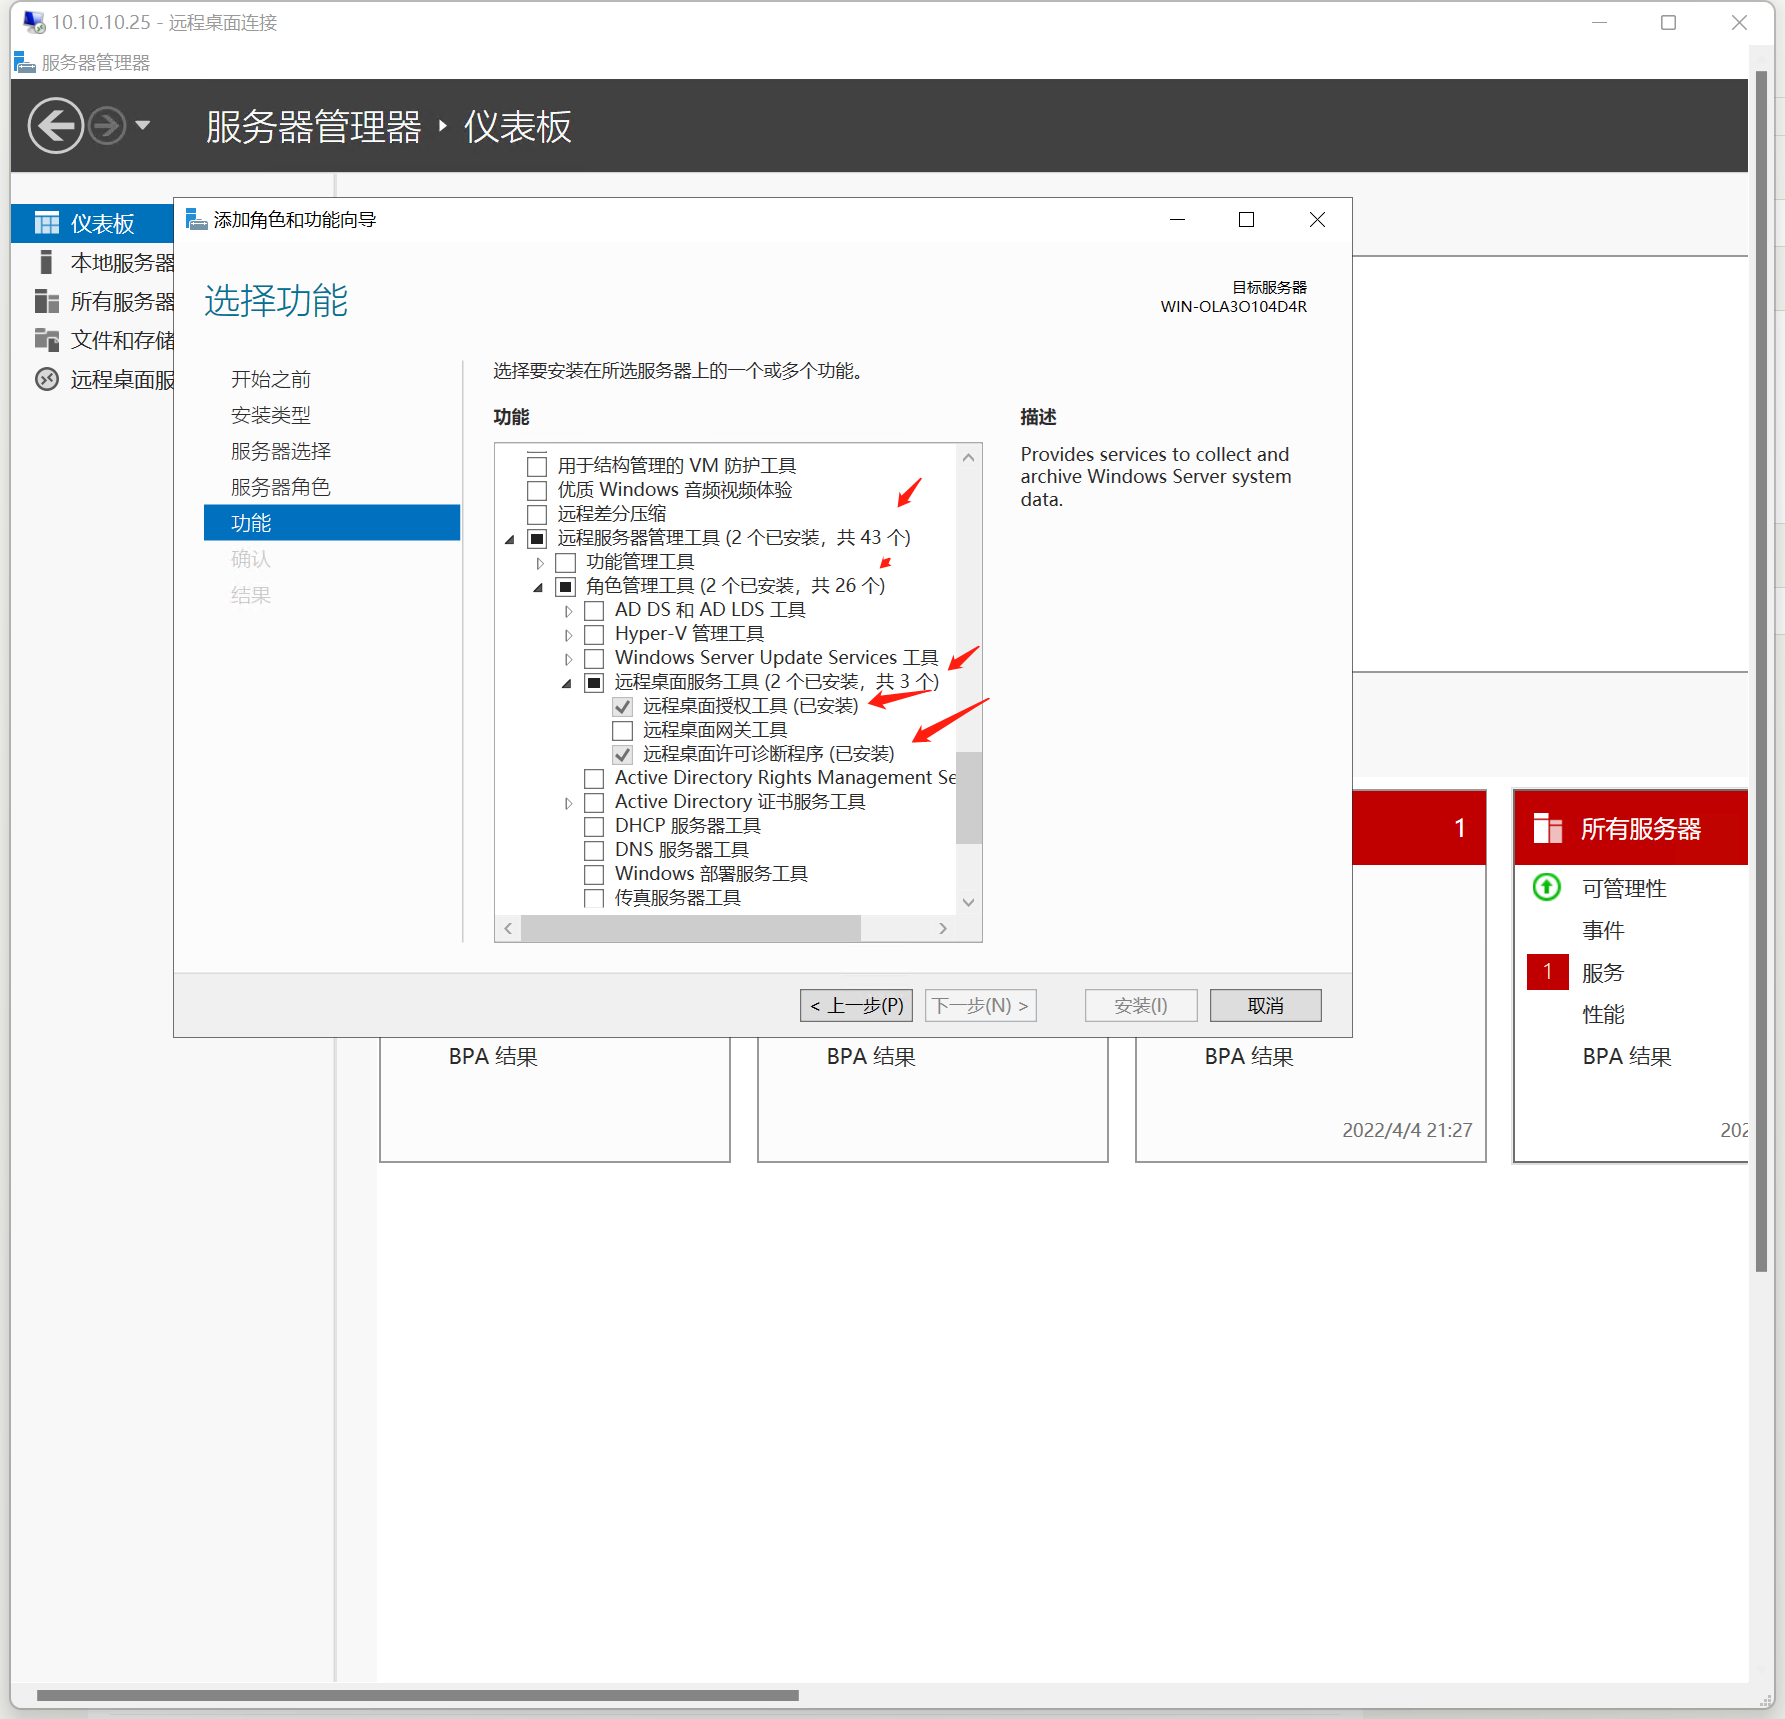Expand 功能管理工具 tree node
The width and height of the screenshot is (1785, 1719).
click(540, 563)
